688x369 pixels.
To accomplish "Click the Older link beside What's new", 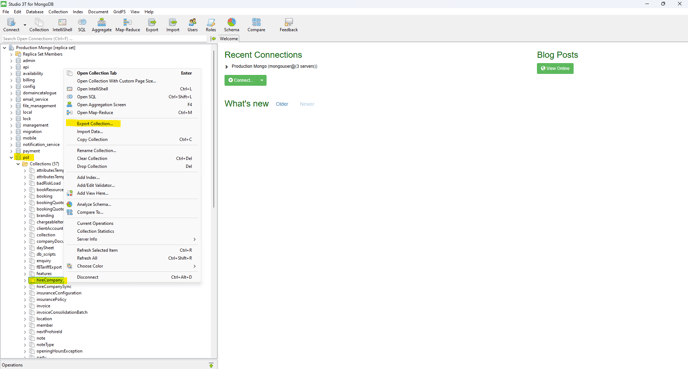I will [x=282, y=104].
